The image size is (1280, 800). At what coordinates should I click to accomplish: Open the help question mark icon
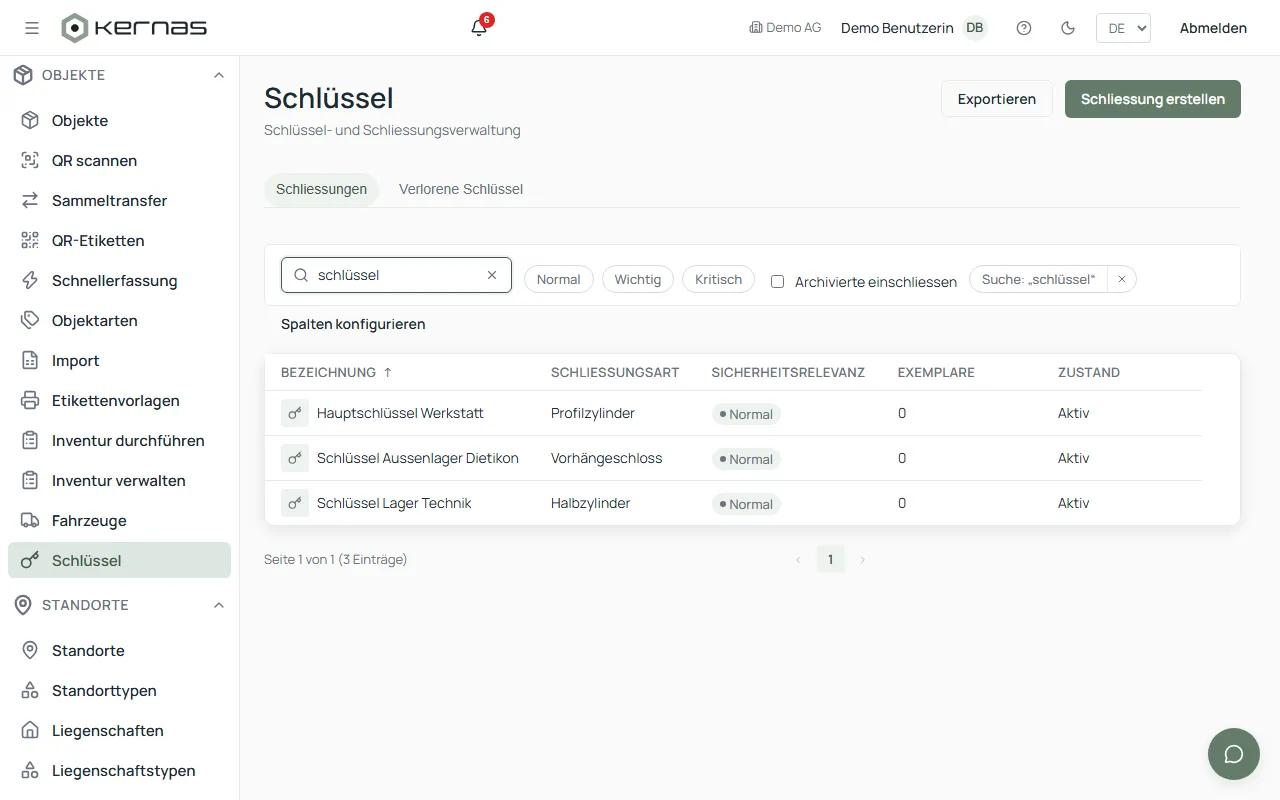(x=1024, y=28)
